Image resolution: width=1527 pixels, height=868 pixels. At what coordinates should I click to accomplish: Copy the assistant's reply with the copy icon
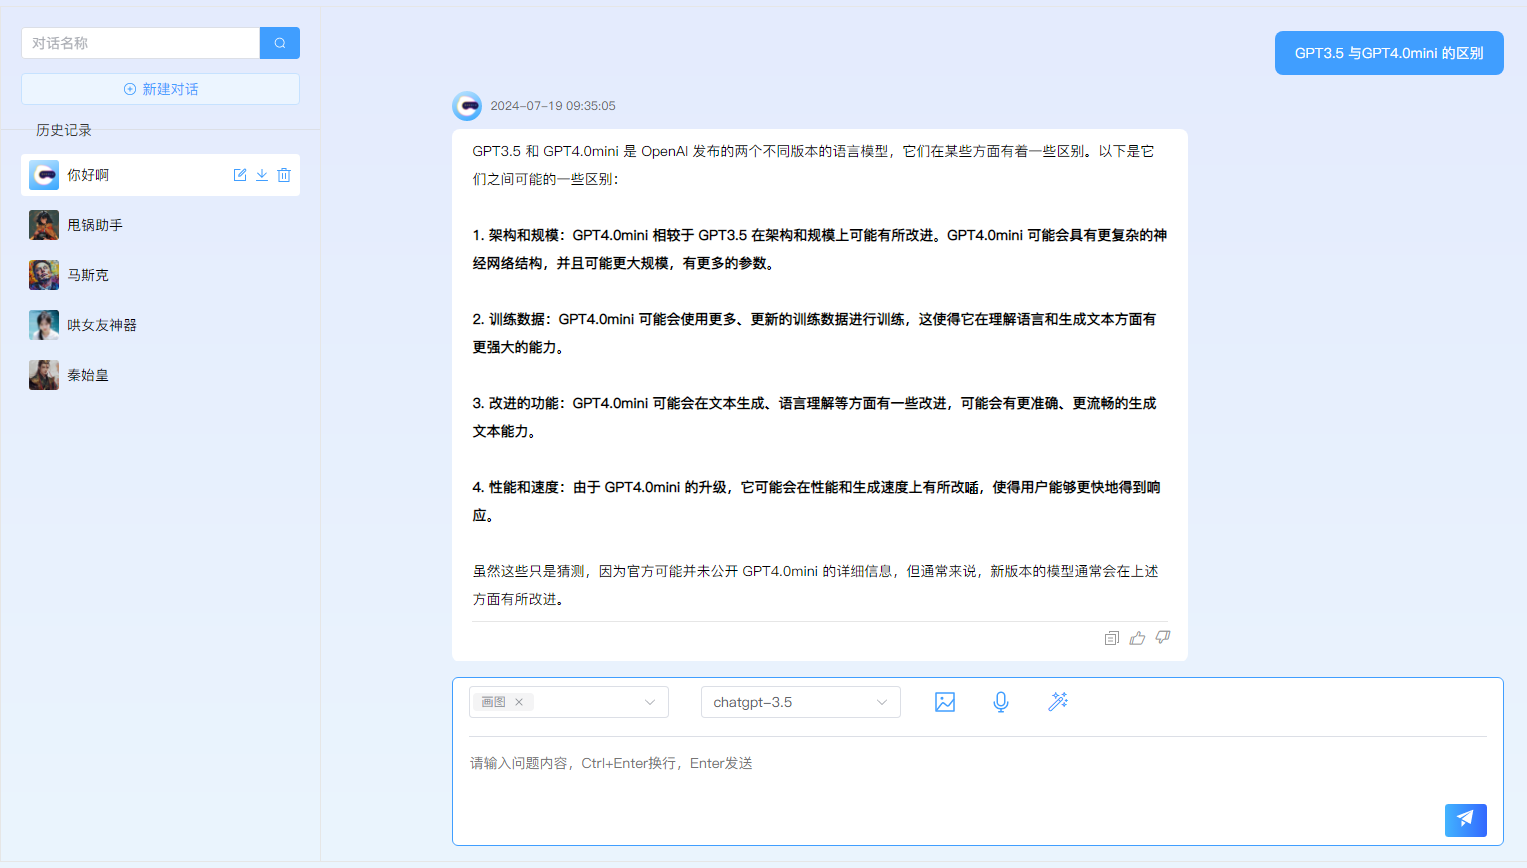click(x=1111, y=638)
